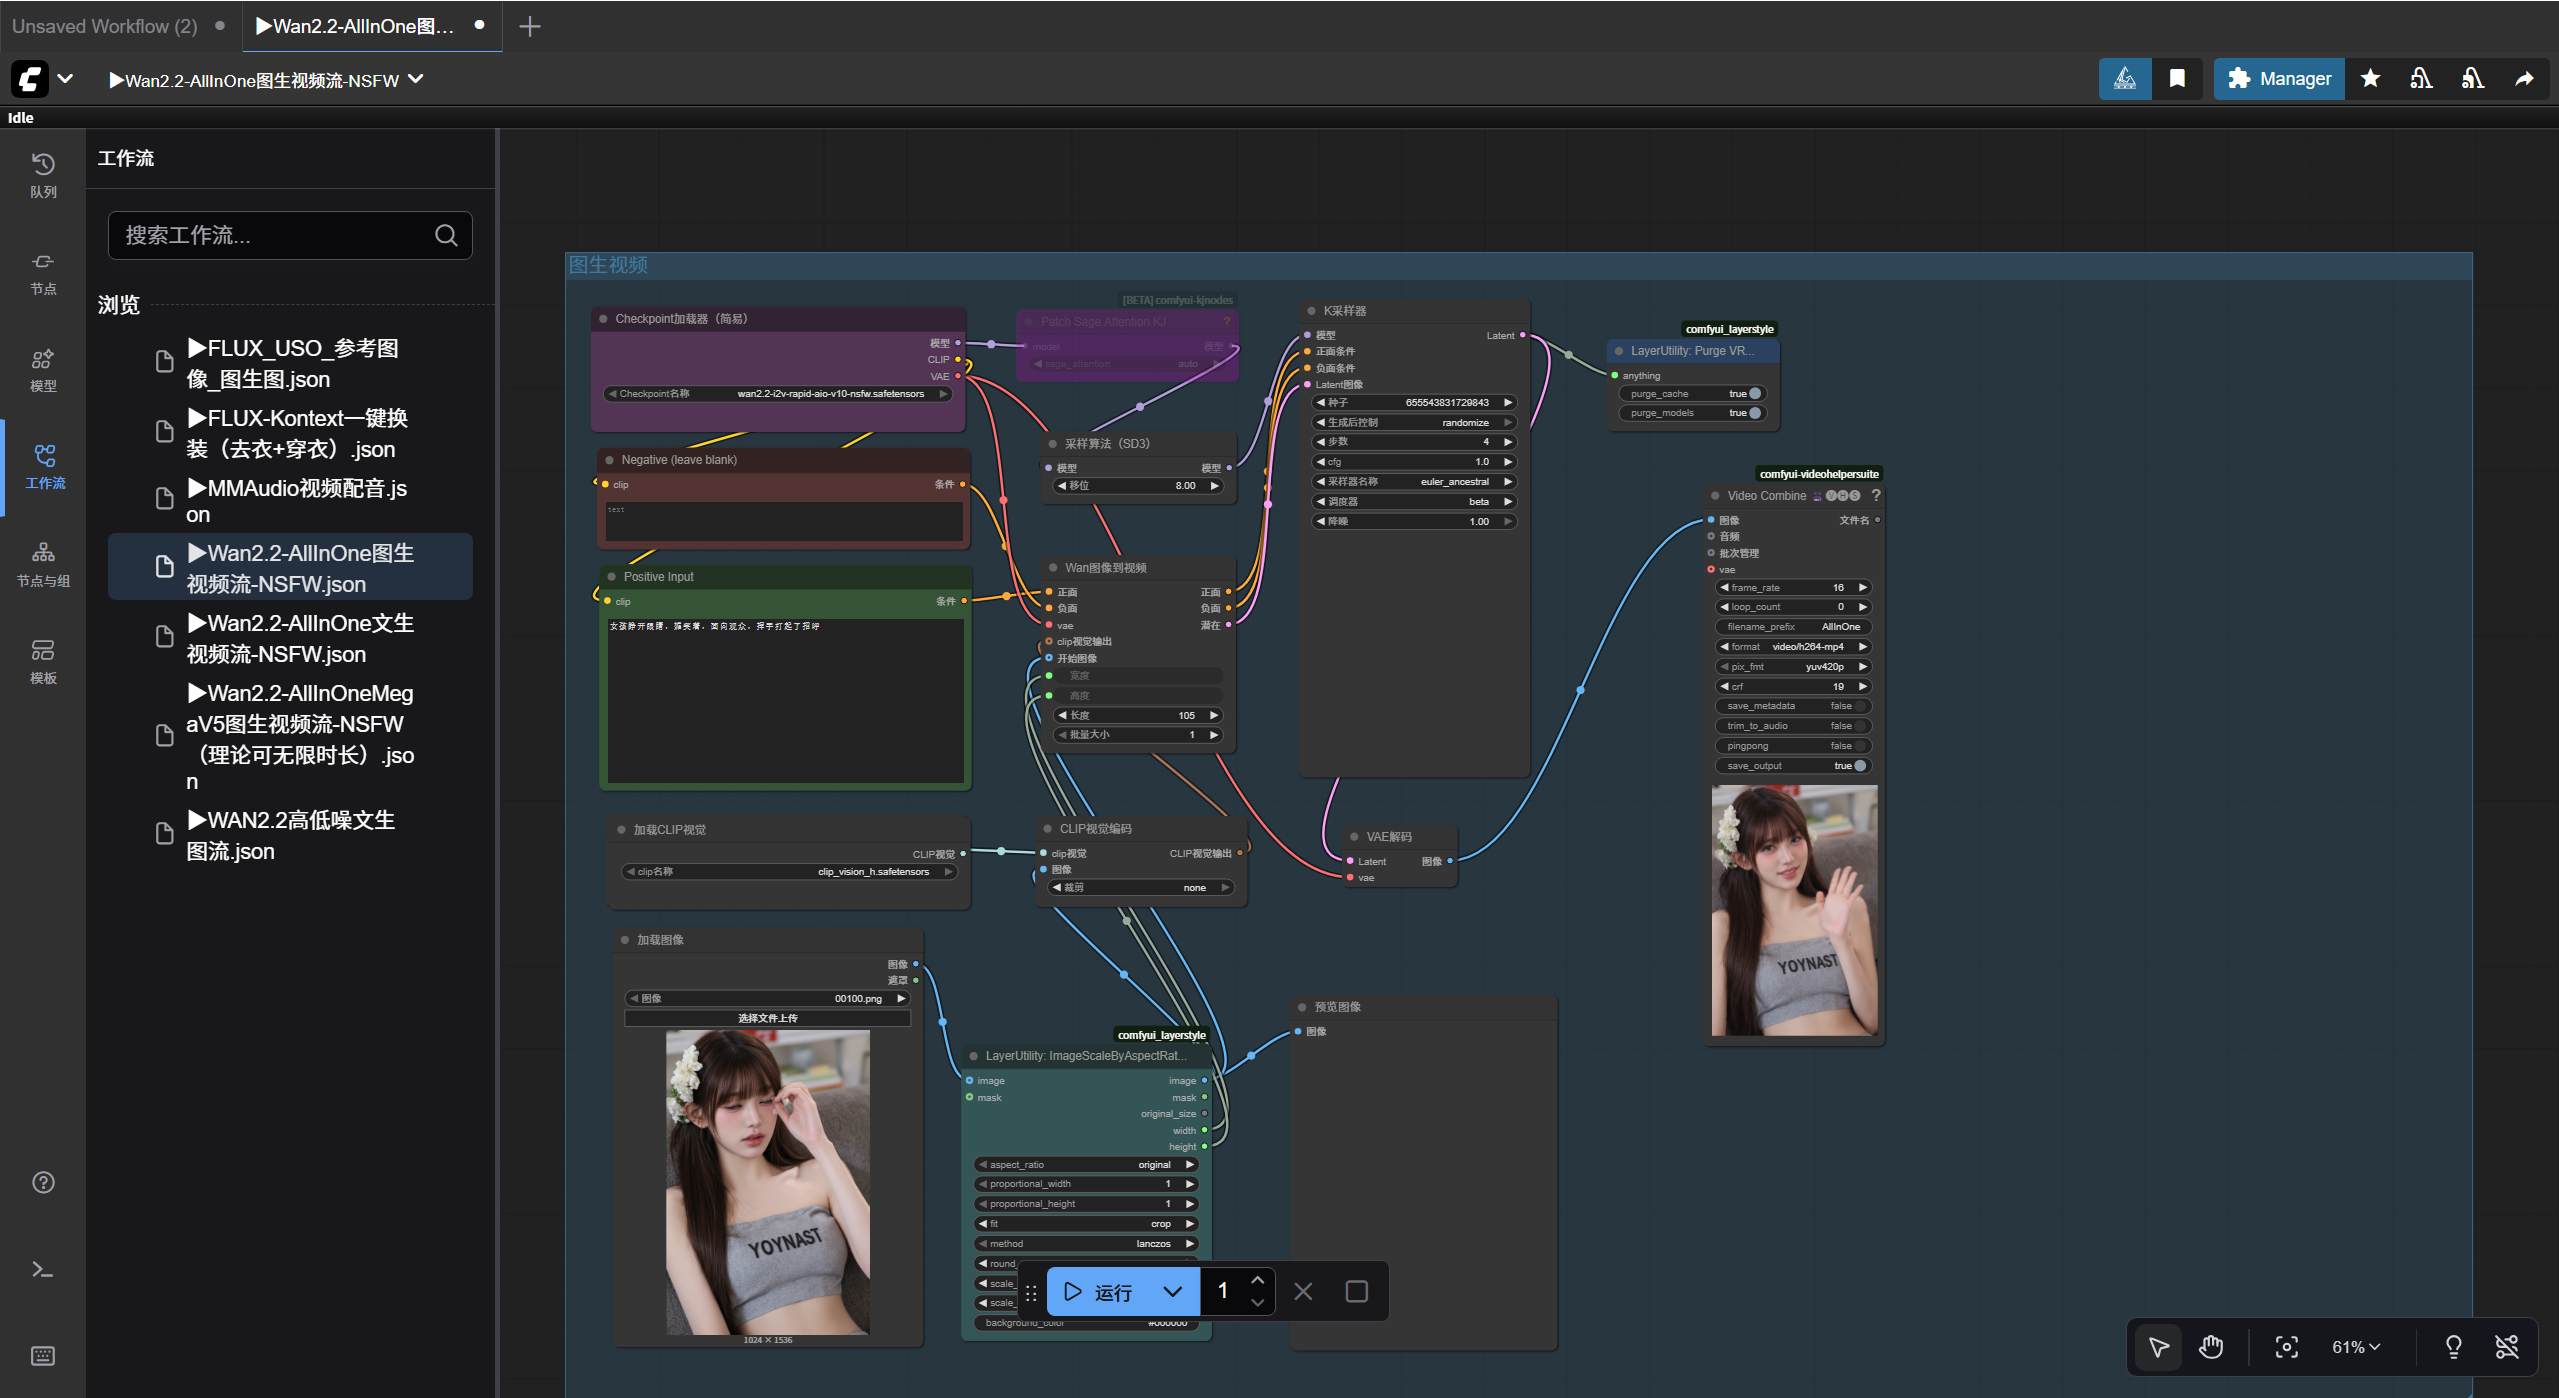Open the Templates sidebar icon

point(43,661)
